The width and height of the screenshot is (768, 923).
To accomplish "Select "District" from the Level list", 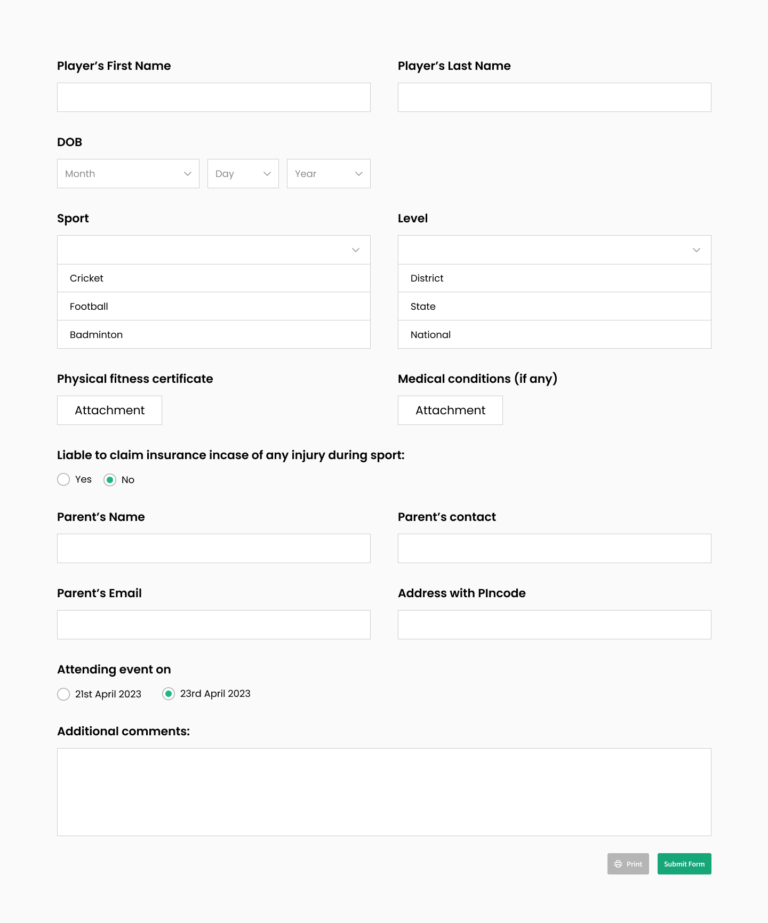I will tap(554, 278).
